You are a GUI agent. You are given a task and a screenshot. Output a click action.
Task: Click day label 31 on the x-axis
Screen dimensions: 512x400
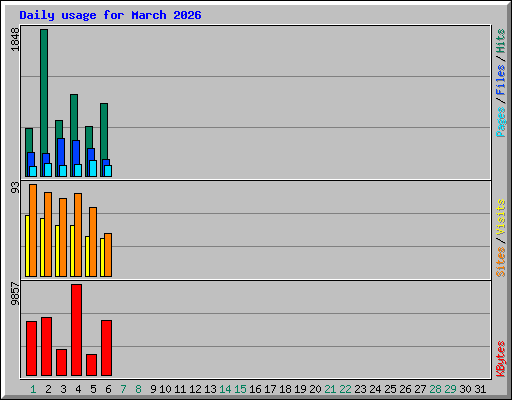[x=480, y=389]
